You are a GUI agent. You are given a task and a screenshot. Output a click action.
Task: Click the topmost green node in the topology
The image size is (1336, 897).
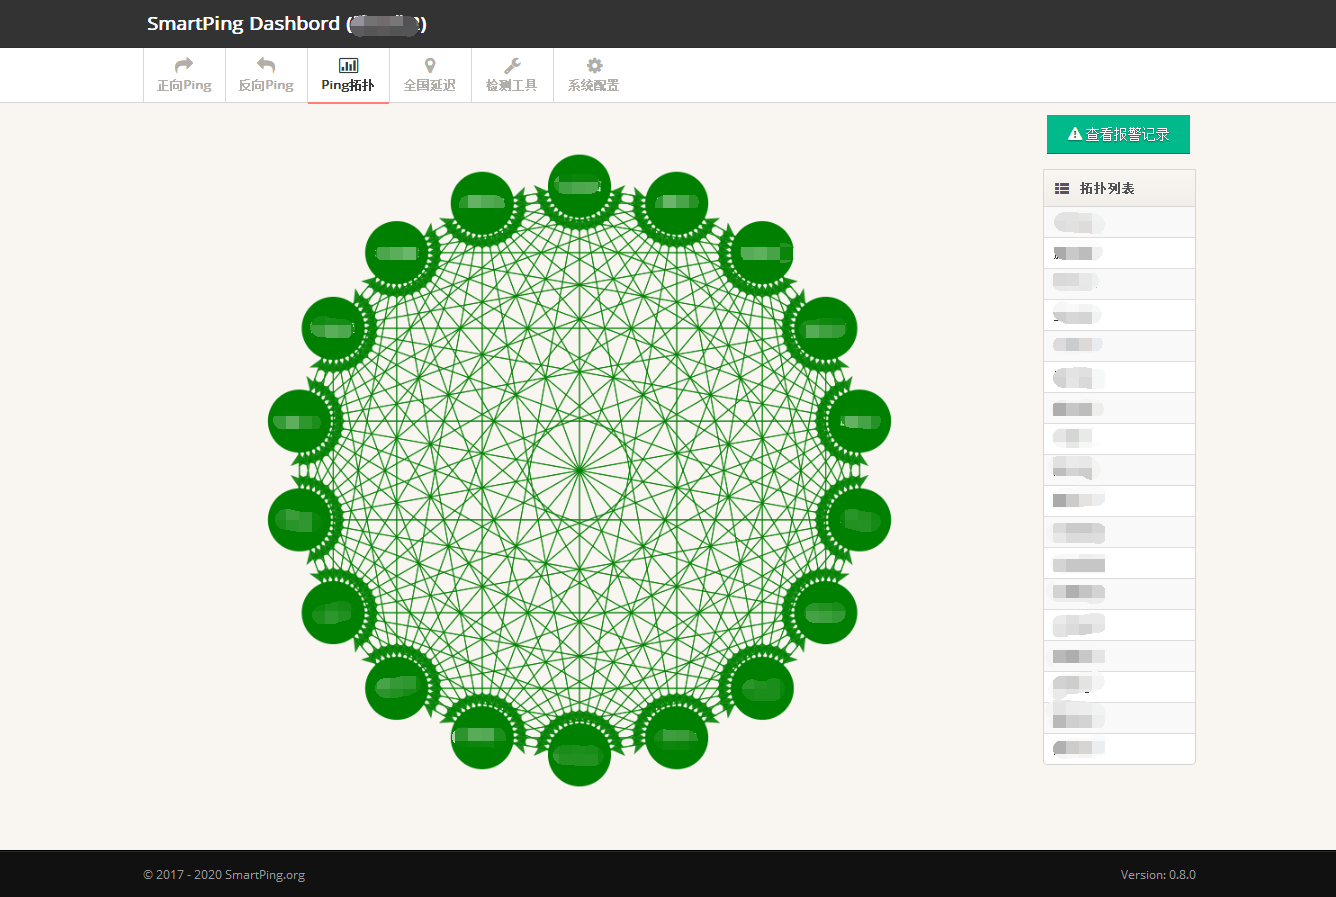[579, 186]
